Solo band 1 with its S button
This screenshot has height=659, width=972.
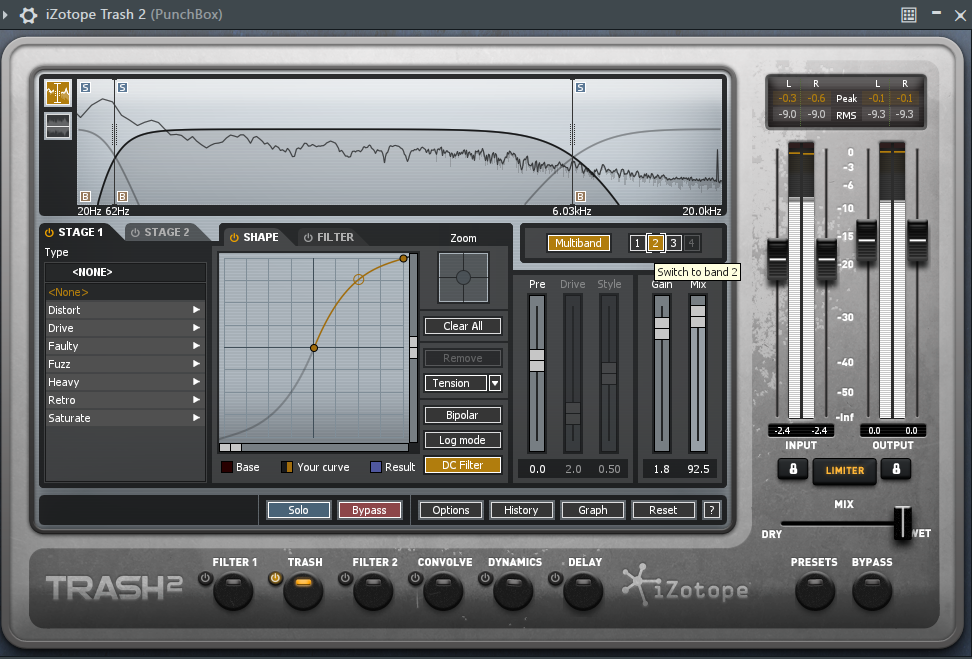86,87
